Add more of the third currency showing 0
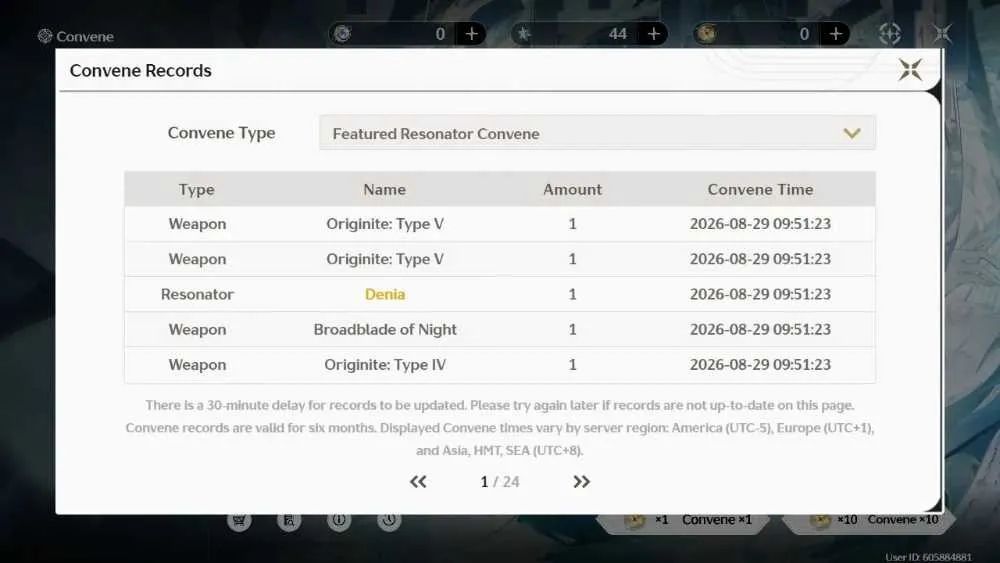Screen dimensions: 1000x563 click(835, 34)
